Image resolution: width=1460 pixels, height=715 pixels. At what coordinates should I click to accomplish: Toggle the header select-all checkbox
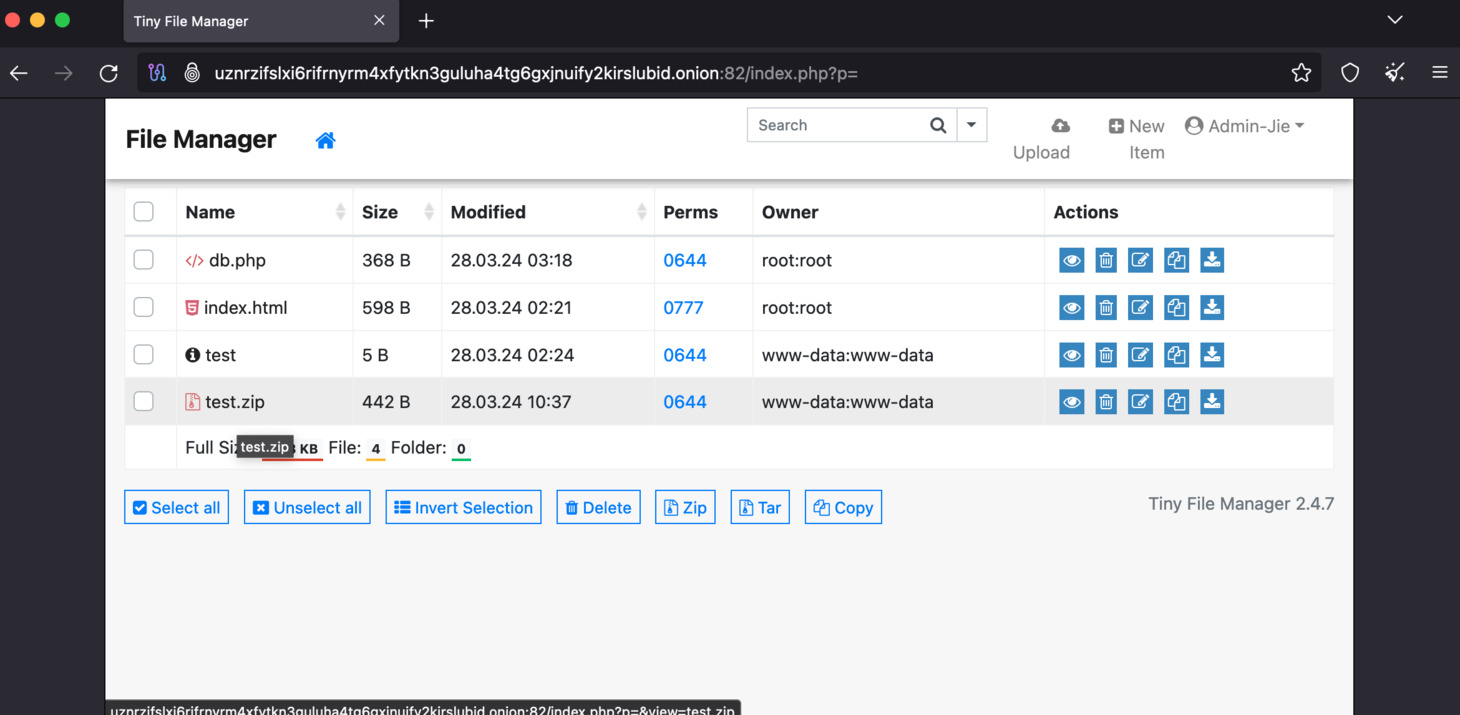(144, 212)
